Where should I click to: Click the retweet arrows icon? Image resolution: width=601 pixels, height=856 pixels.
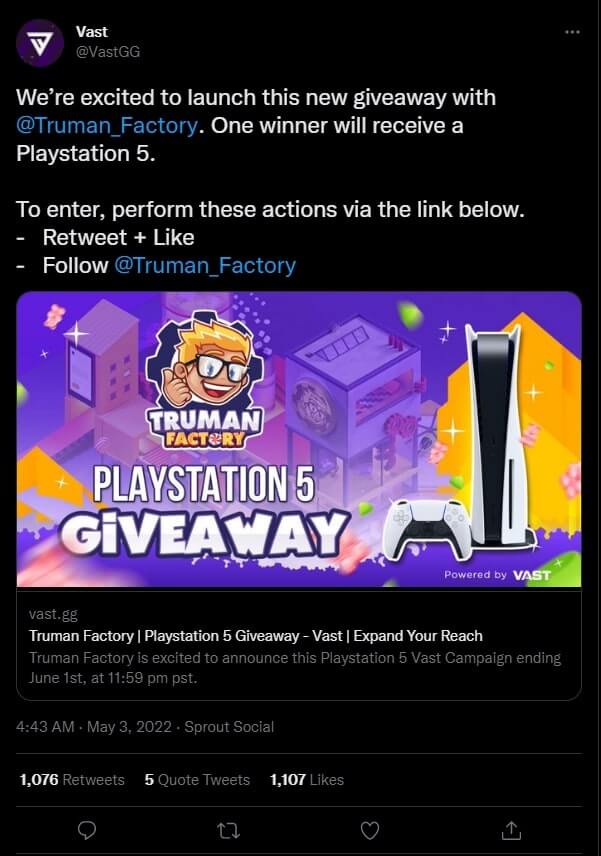(228, 831)
